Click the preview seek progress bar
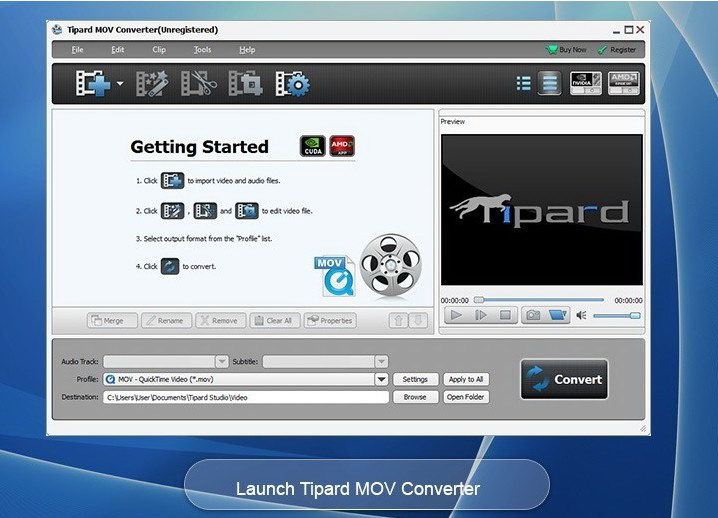This screenshot has height=518, width=718. tap(539, 300)
